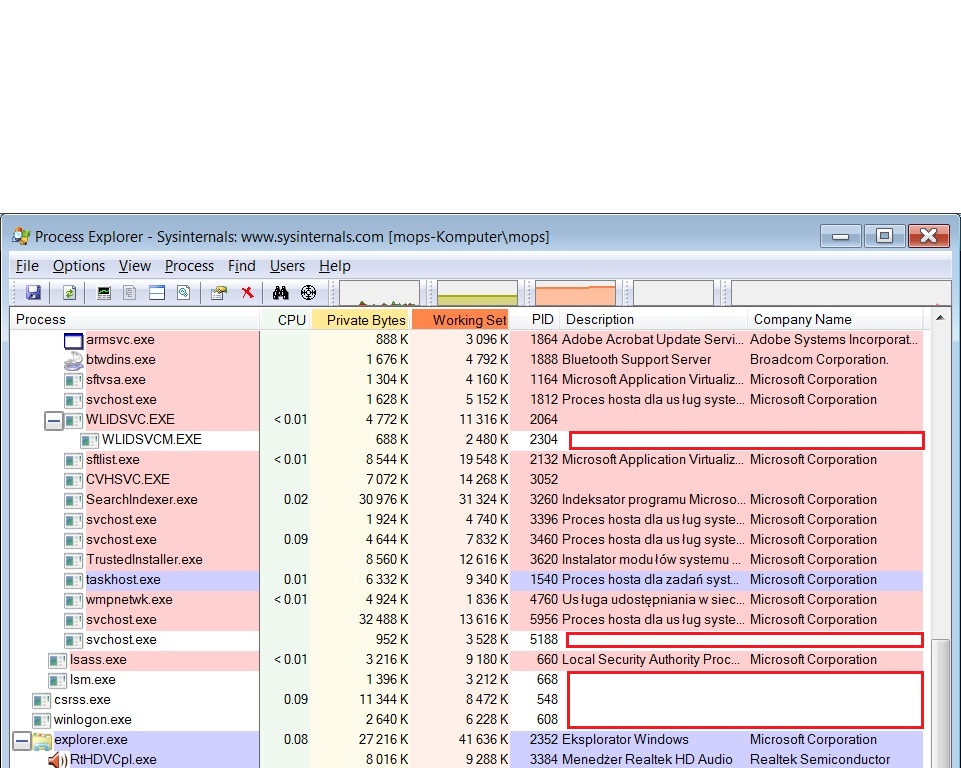This screenshot has height=768, width=961.
Task: Click the Realtek Semiconductor company name
Action: (x=820, y=760)
